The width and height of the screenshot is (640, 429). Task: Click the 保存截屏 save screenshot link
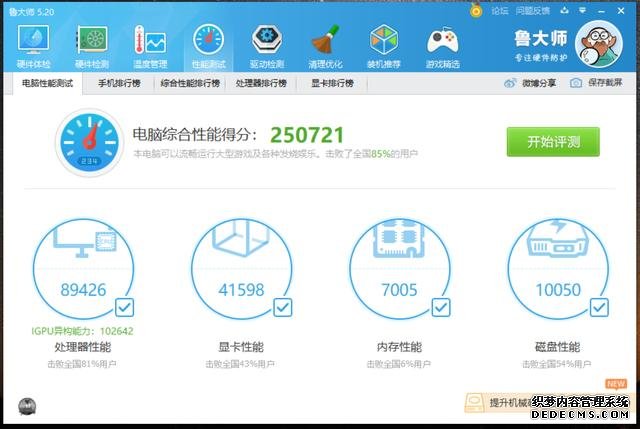tap(605, 83)
